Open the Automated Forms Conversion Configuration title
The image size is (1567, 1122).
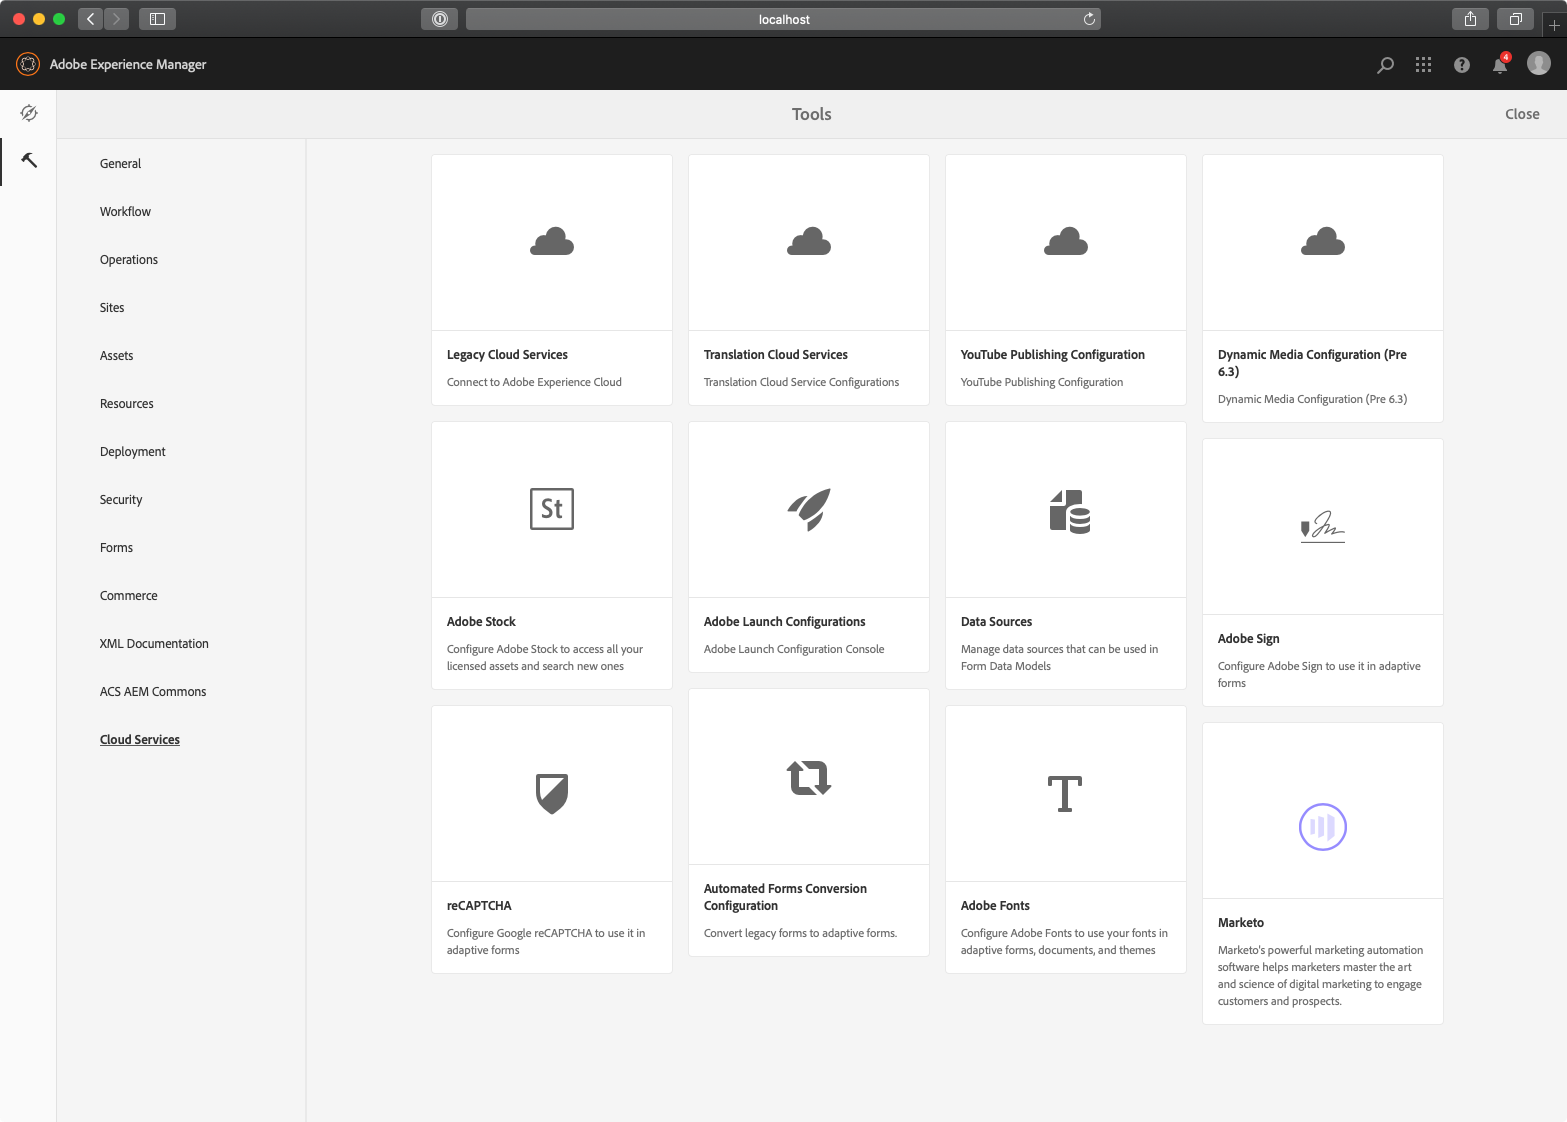[x=785, y=897]
